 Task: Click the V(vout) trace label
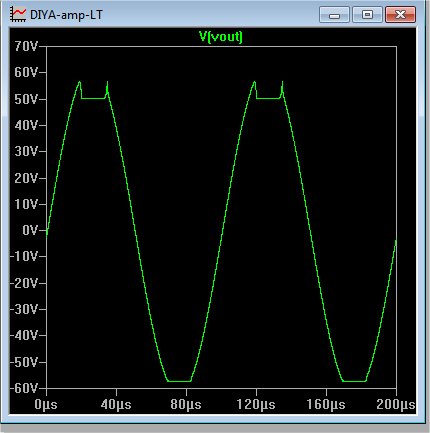[221, 36]
